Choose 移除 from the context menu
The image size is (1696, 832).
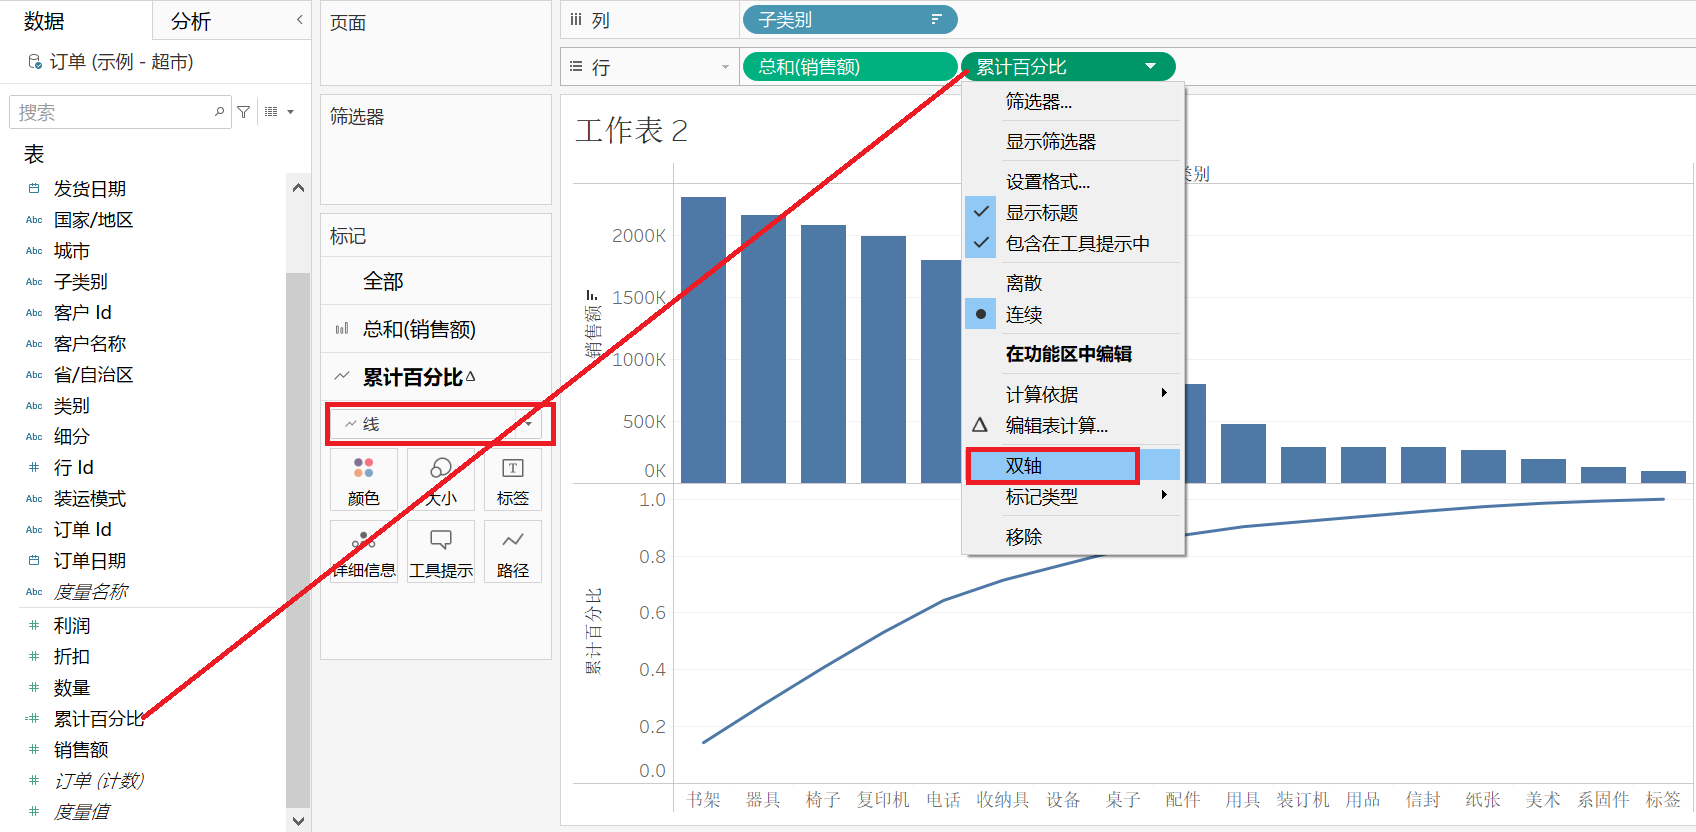(1072, 536)
